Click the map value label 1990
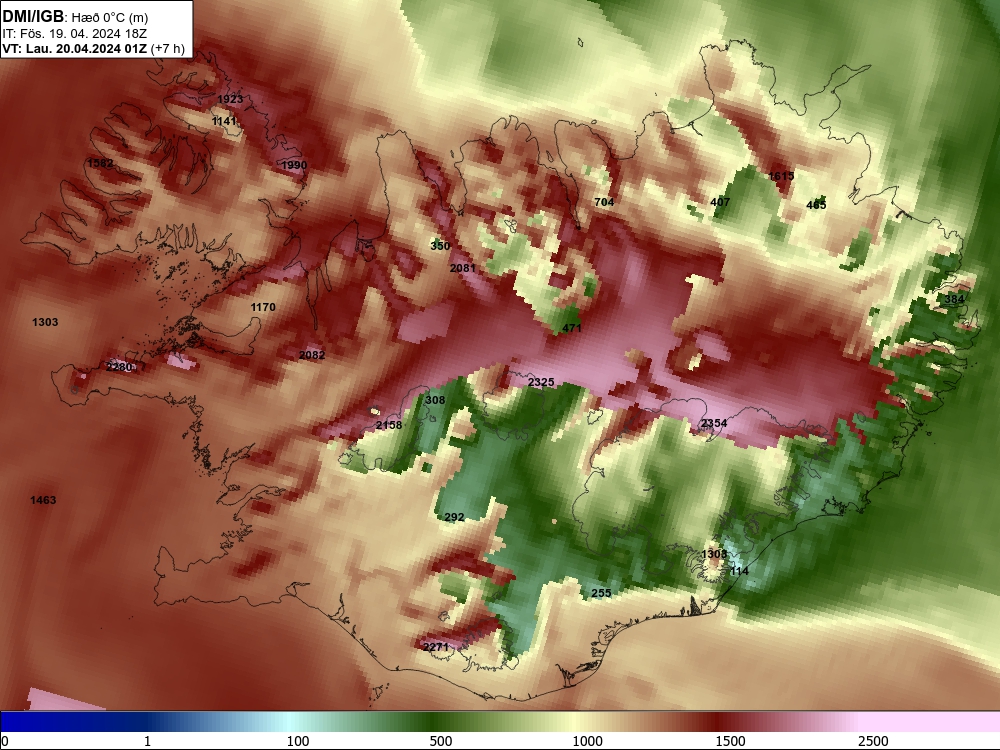 tap(294, 165)
